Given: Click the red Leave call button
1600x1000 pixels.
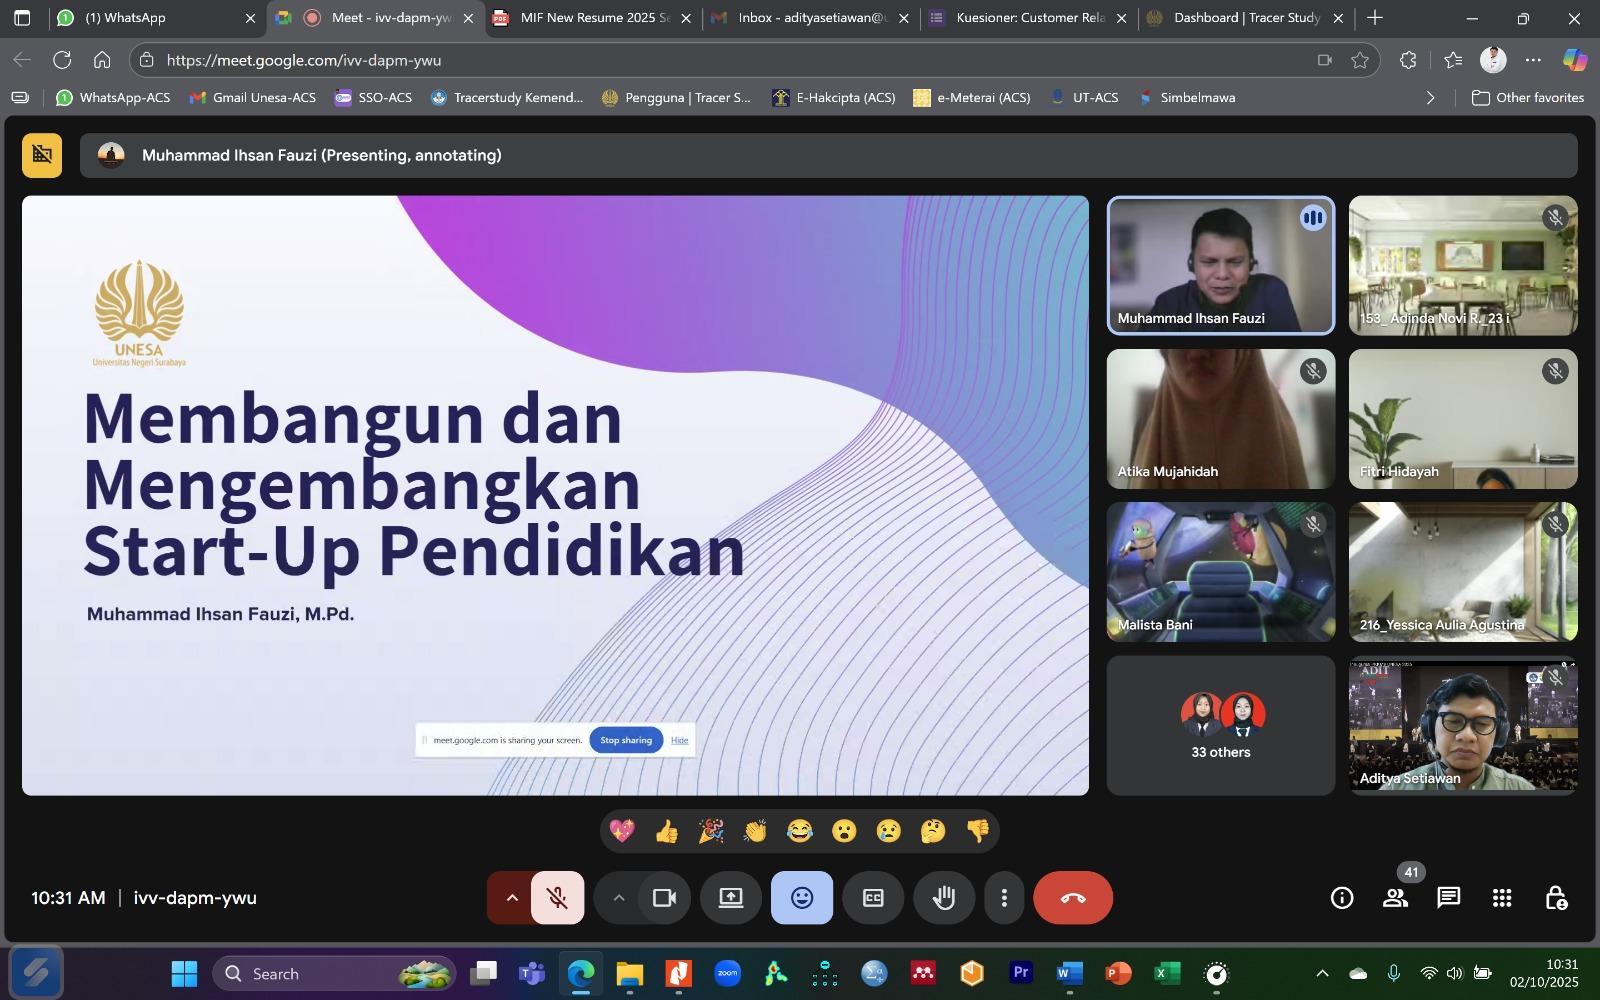Looking at the screenshot, I should pos(1072,898).
